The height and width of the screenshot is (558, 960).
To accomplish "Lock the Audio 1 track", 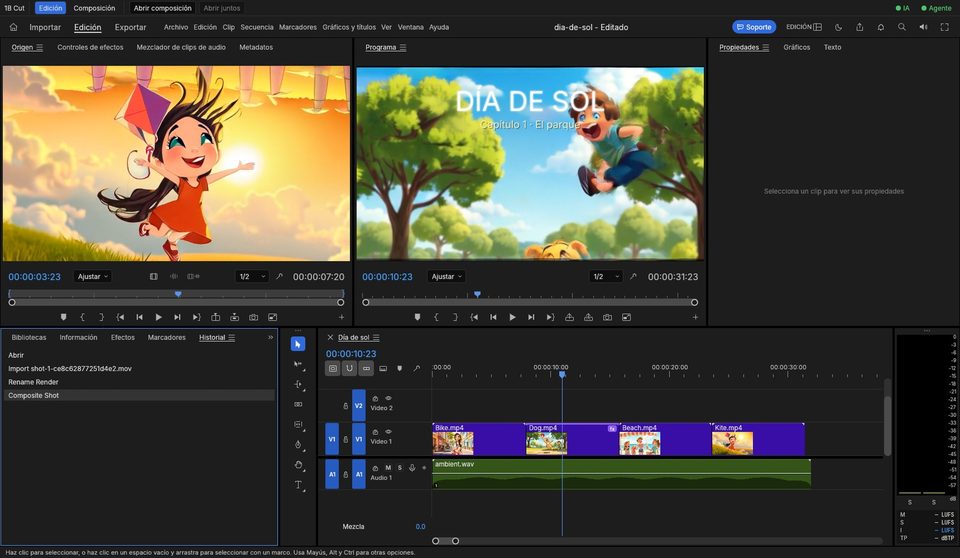I will (345, 474).
